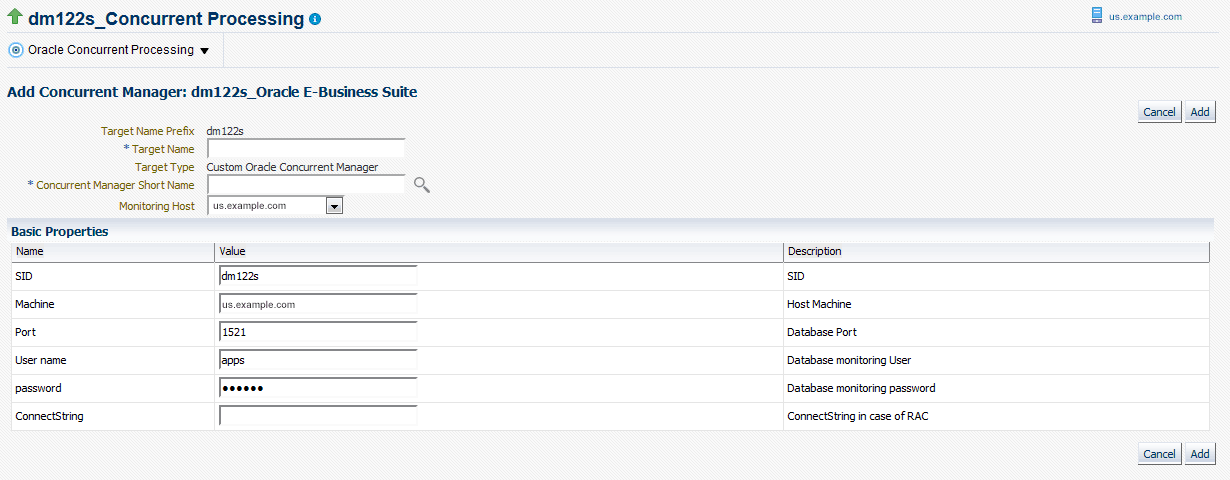Image resolution: width=1230 pixels, height=480 pixels.
Task: Click the 'Machine' name cell
Action: [112, 304]
